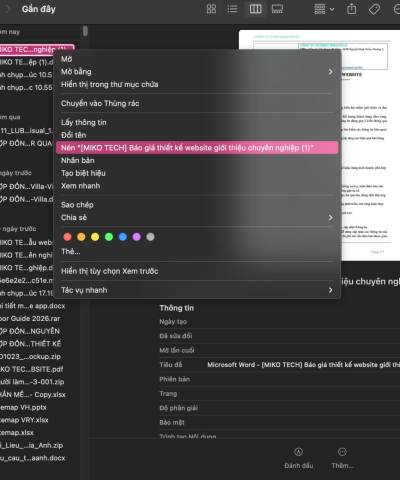400x480 pixels.
Task: Switch to gallery view
Action: [277, 9]
